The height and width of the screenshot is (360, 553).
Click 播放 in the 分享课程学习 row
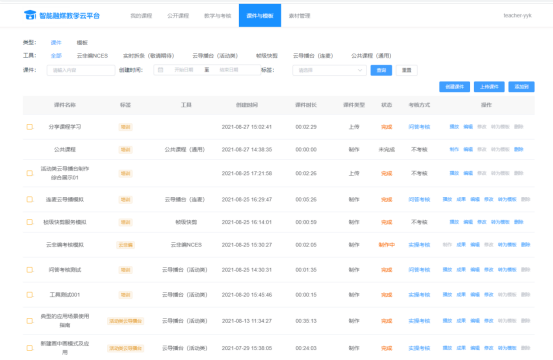point(454,127)
